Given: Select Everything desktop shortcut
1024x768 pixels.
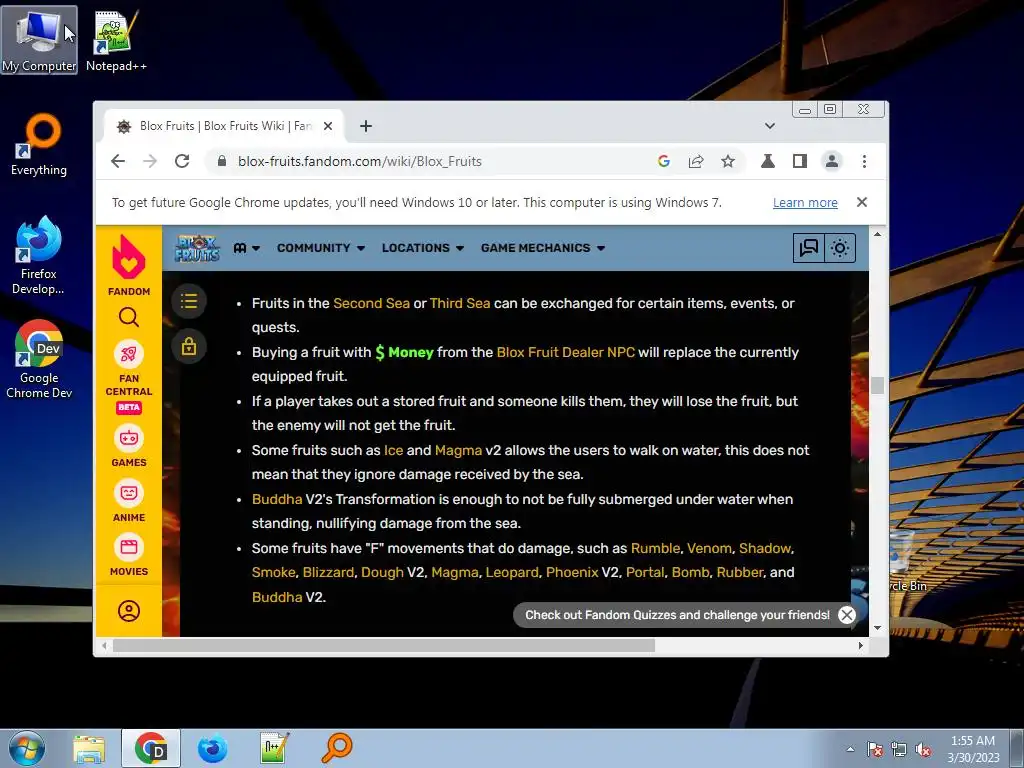Looking at the screenshot, I should tap(39, 145).
